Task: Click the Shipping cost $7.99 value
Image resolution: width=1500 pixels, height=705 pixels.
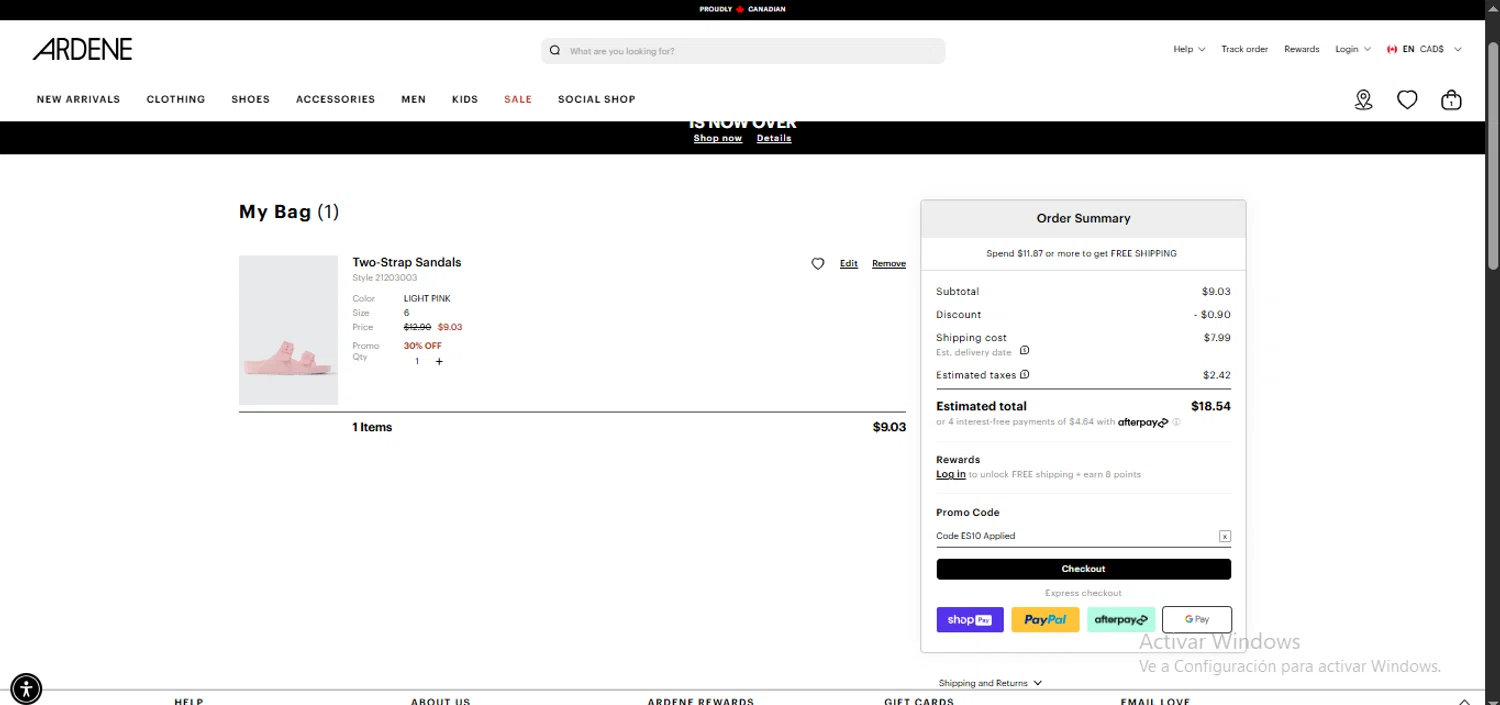Action: 1217,338
